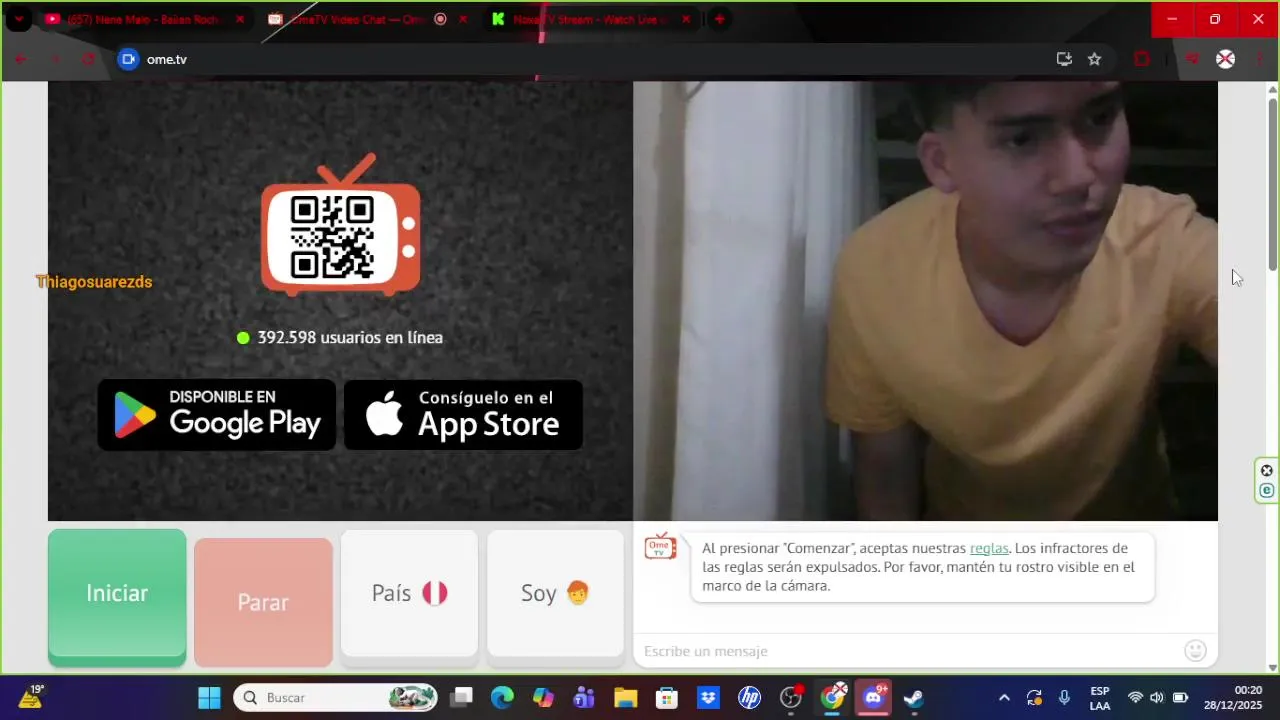This screenshot has height=720, width=1280.
Task: Close the Kick stream tab
Action: pyautogui.click(x=686, y=19)
